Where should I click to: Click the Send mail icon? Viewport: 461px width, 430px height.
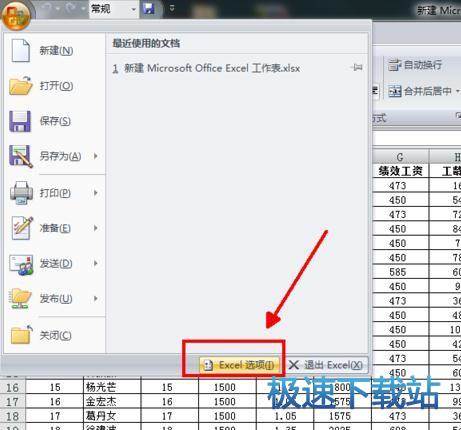(x=21, y=264)
